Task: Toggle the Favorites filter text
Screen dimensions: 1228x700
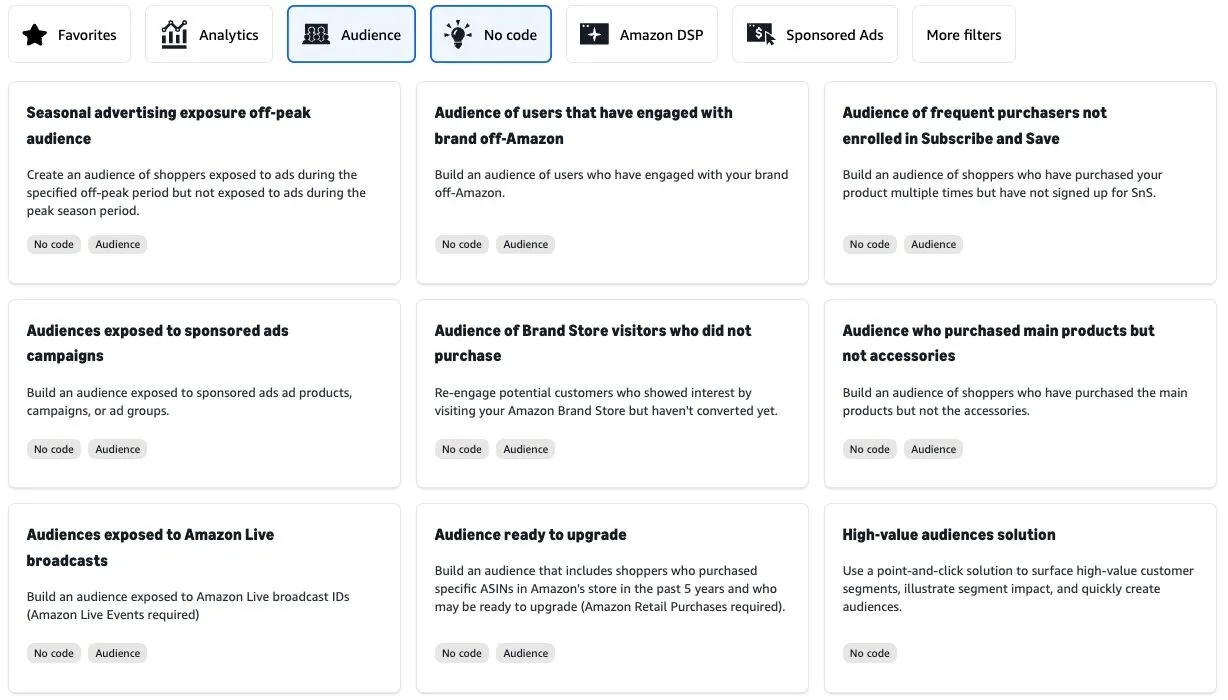Action: 87,35
